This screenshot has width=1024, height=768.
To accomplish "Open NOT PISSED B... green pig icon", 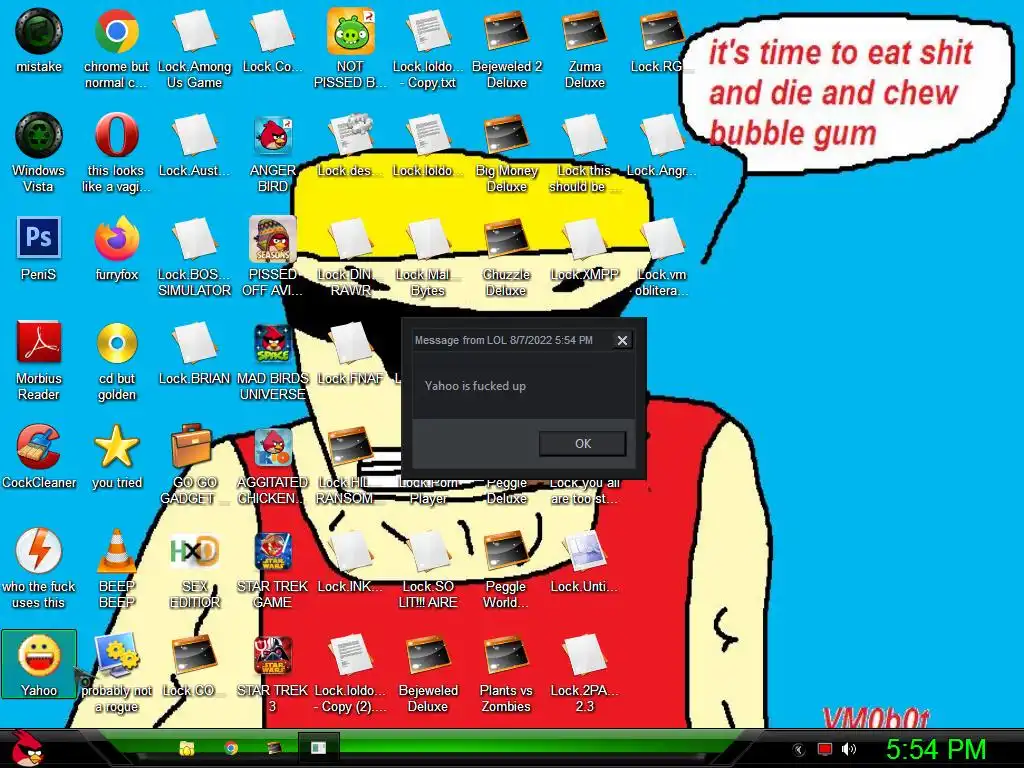I will (351, 49).
